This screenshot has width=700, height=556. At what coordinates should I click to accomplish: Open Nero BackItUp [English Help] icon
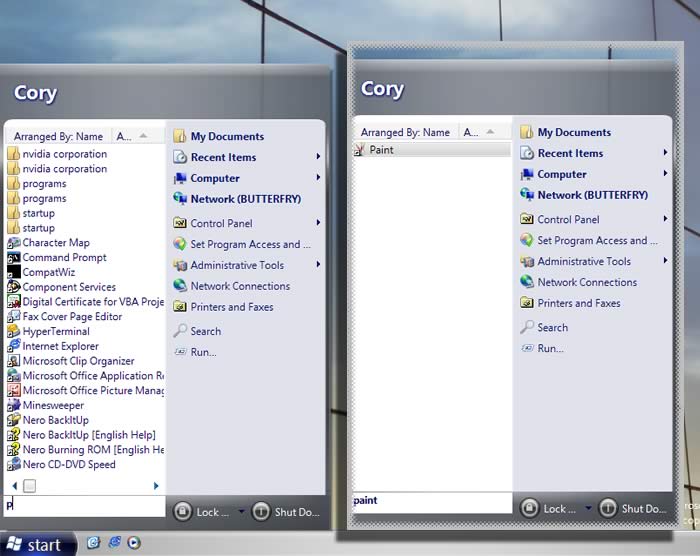[x=14, y=435]
